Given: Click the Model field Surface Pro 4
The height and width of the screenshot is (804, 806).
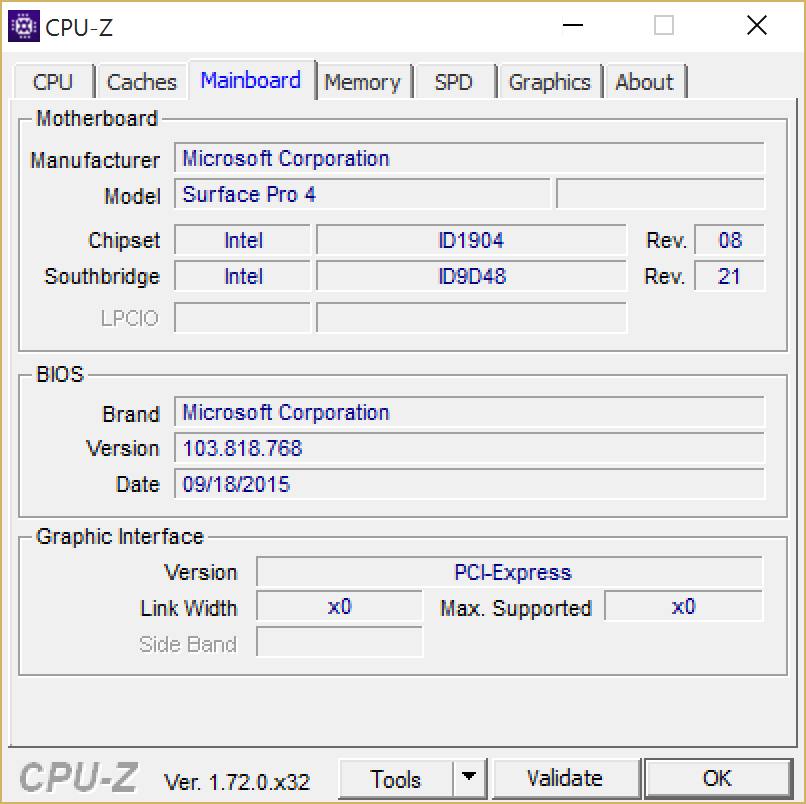Looking at the screenshot, I should 362,194.
